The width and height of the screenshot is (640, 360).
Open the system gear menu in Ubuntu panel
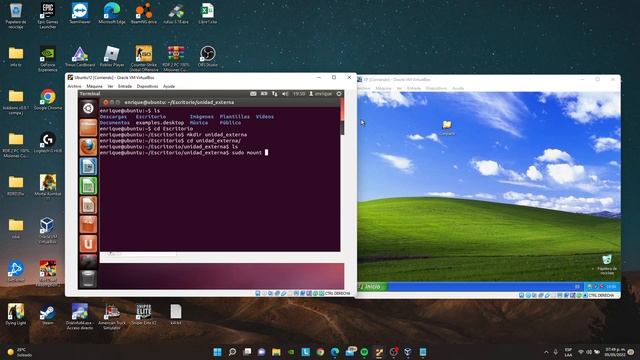tap(339, 94)
